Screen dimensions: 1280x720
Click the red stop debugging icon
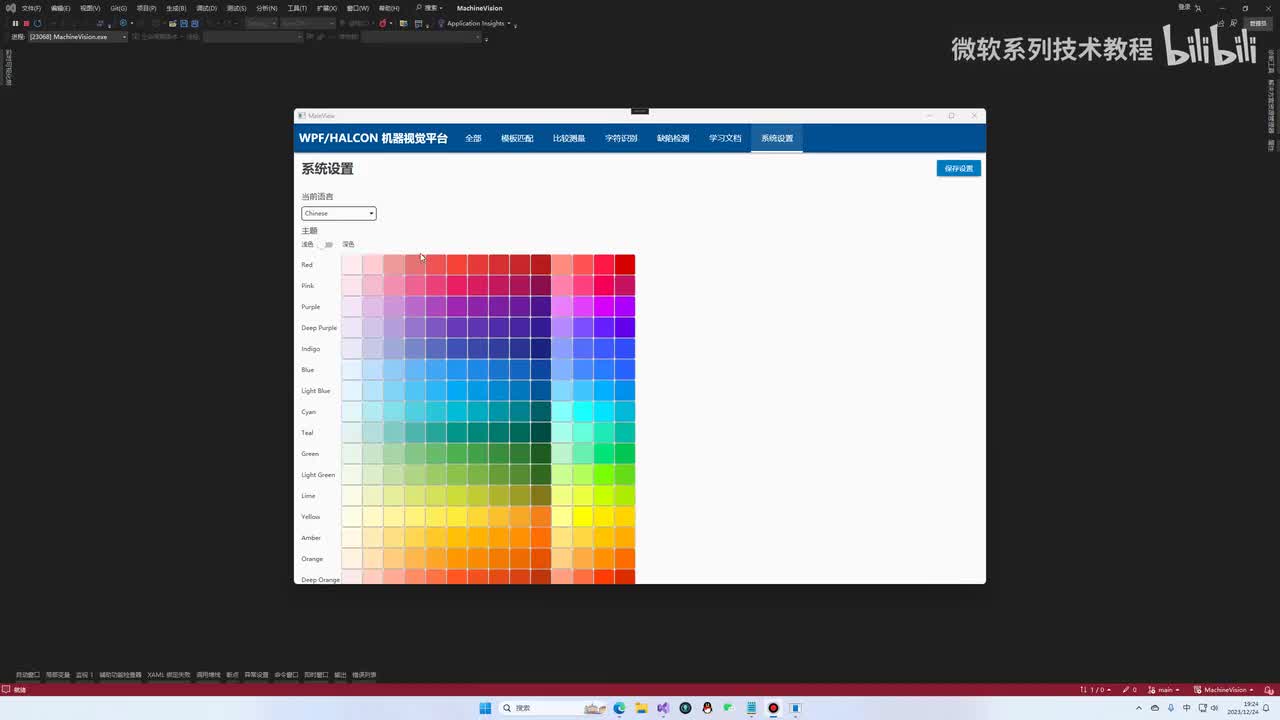[27, 23]
